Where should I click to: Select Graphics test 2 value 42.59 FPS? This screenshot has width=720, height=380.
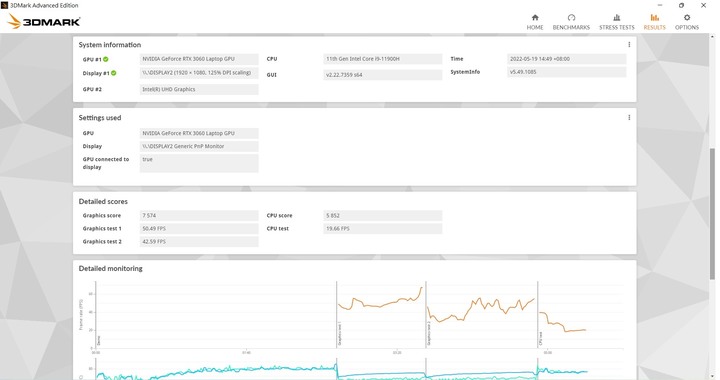pos(199,241)
